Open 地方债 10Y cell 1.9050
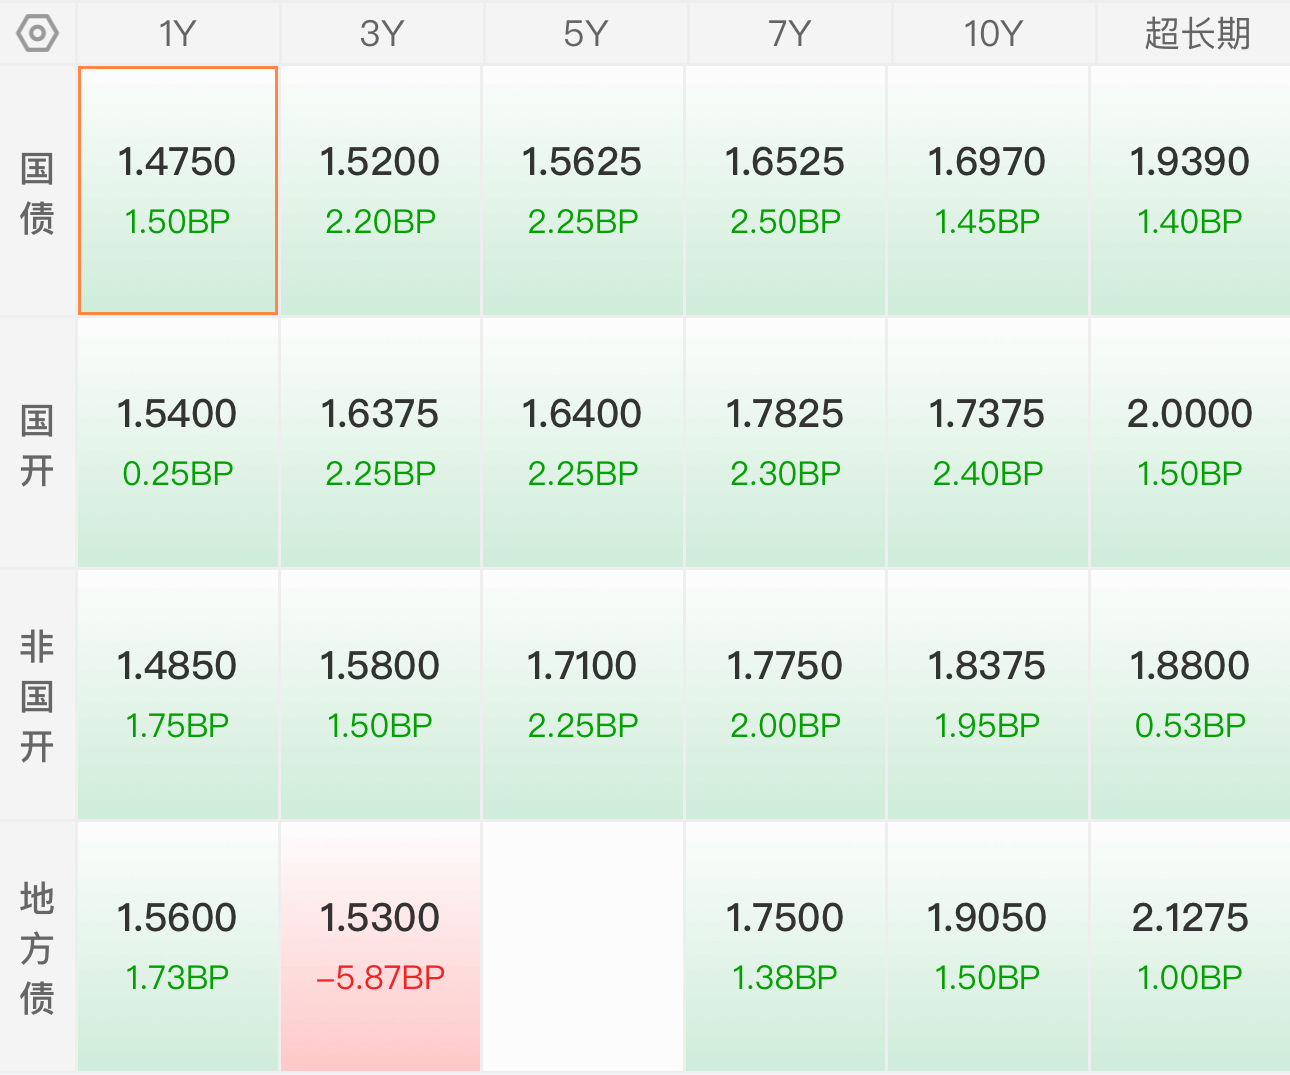 point(987,947)
